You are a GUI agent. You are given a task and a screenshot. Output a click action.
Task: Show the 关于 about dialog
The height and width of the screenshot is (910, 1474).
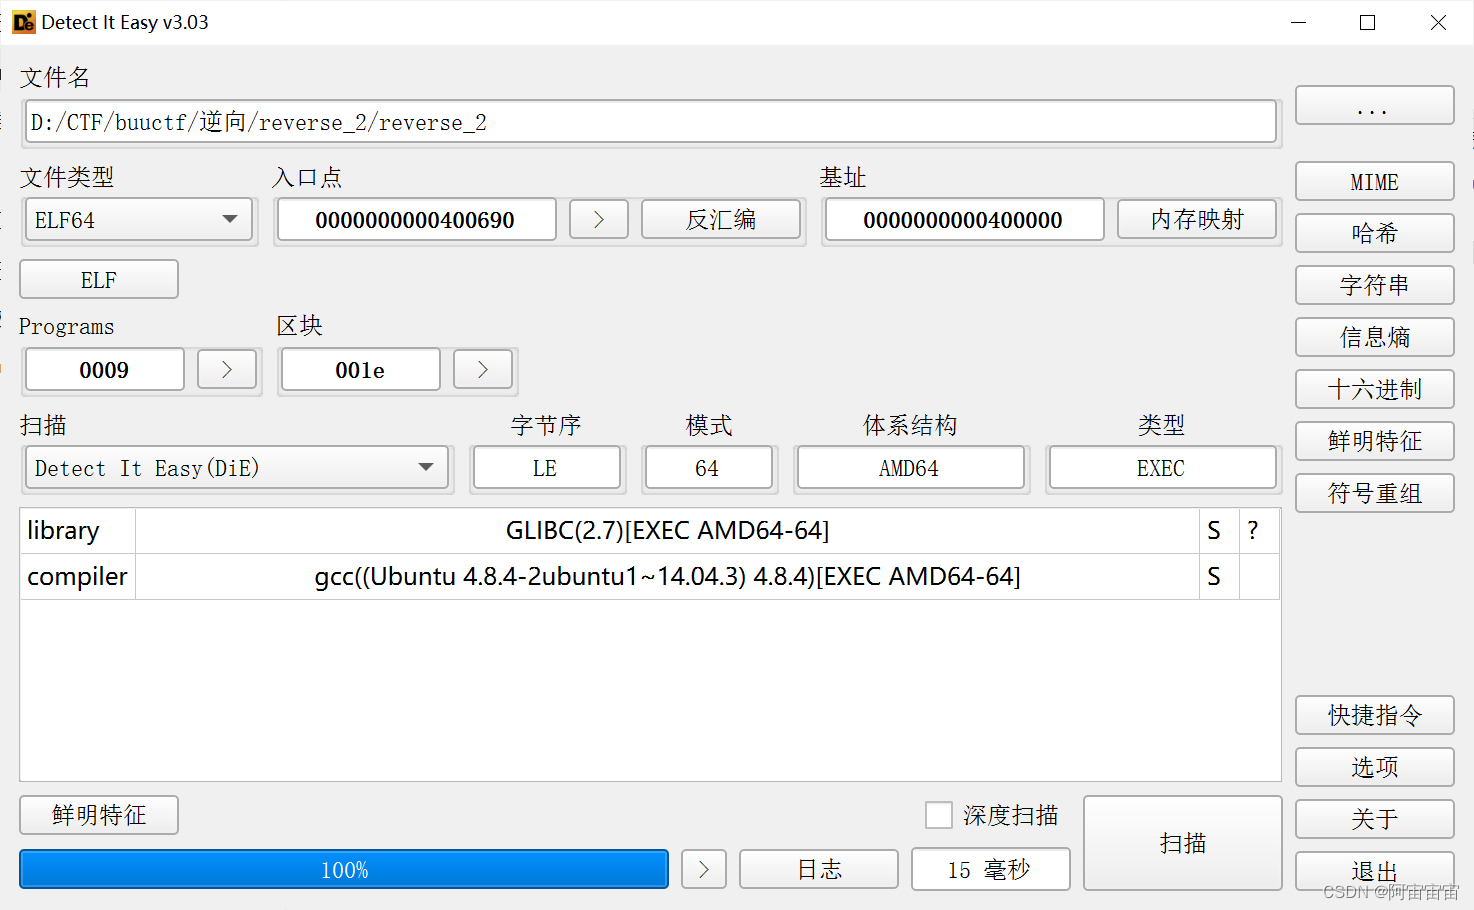[1374, 819]
